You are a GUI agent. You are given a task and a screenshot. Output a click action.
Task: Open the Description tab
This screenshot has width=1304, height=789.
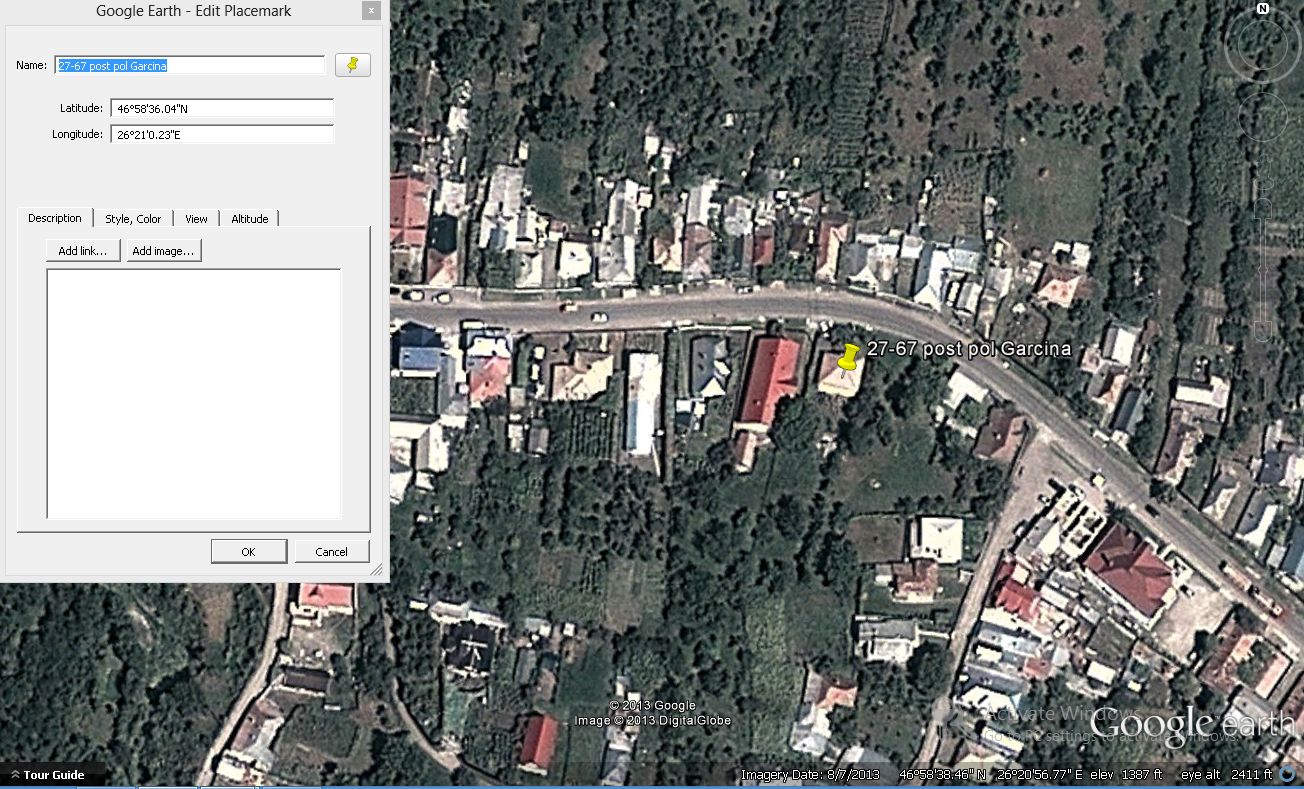pos(55,218)
